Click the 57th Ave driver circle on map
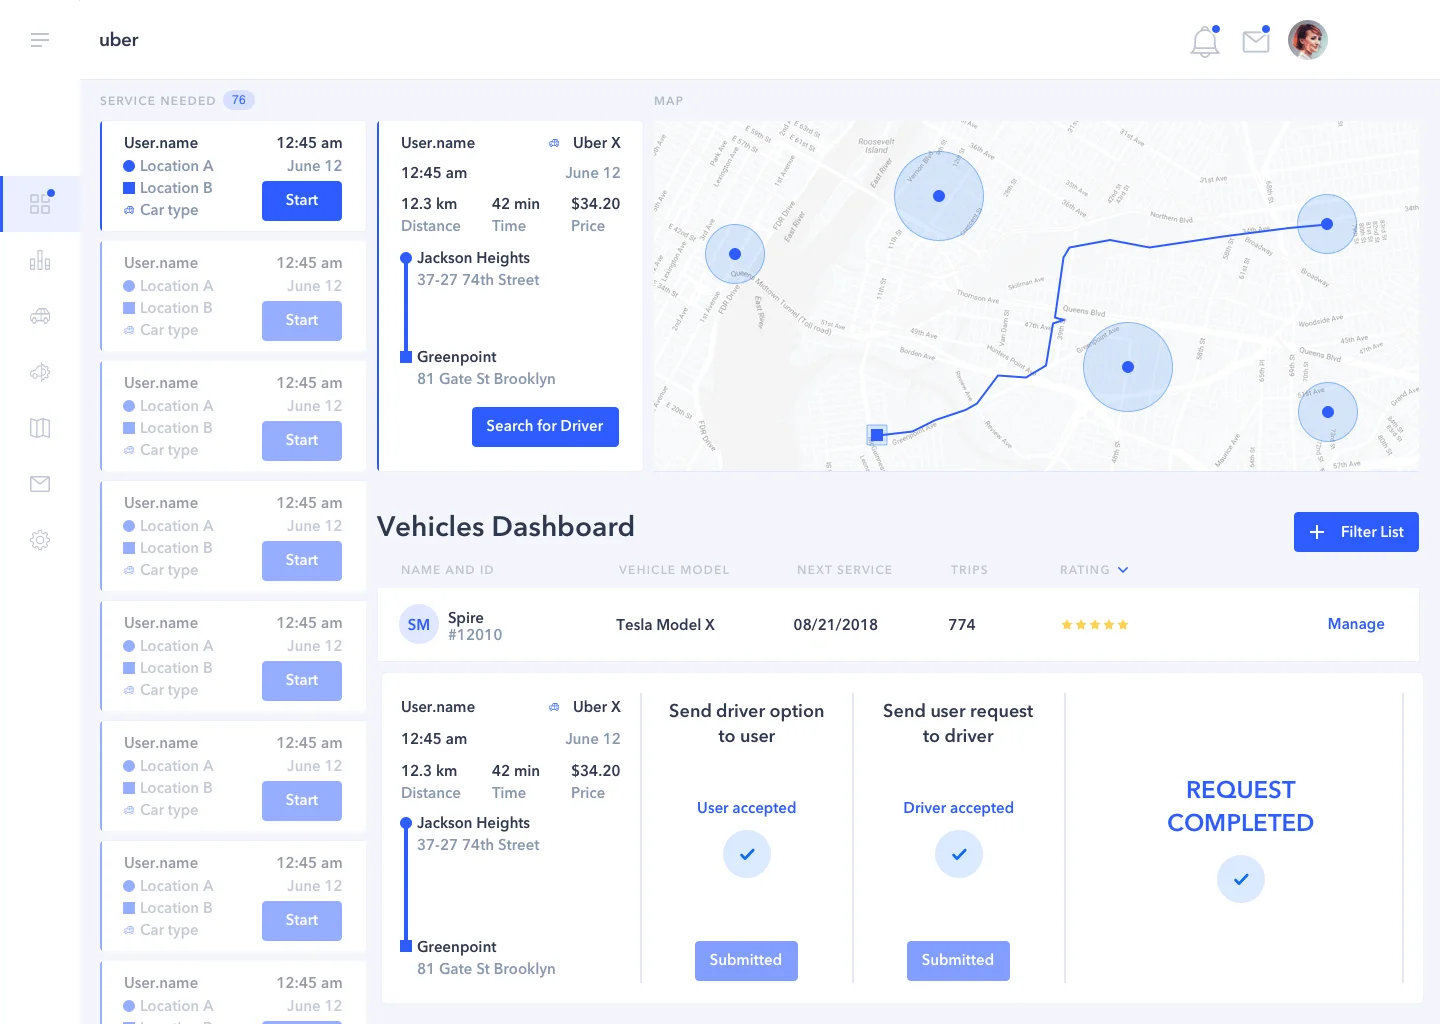This screenshot has height=1024, width=1440. (1328, 412)
